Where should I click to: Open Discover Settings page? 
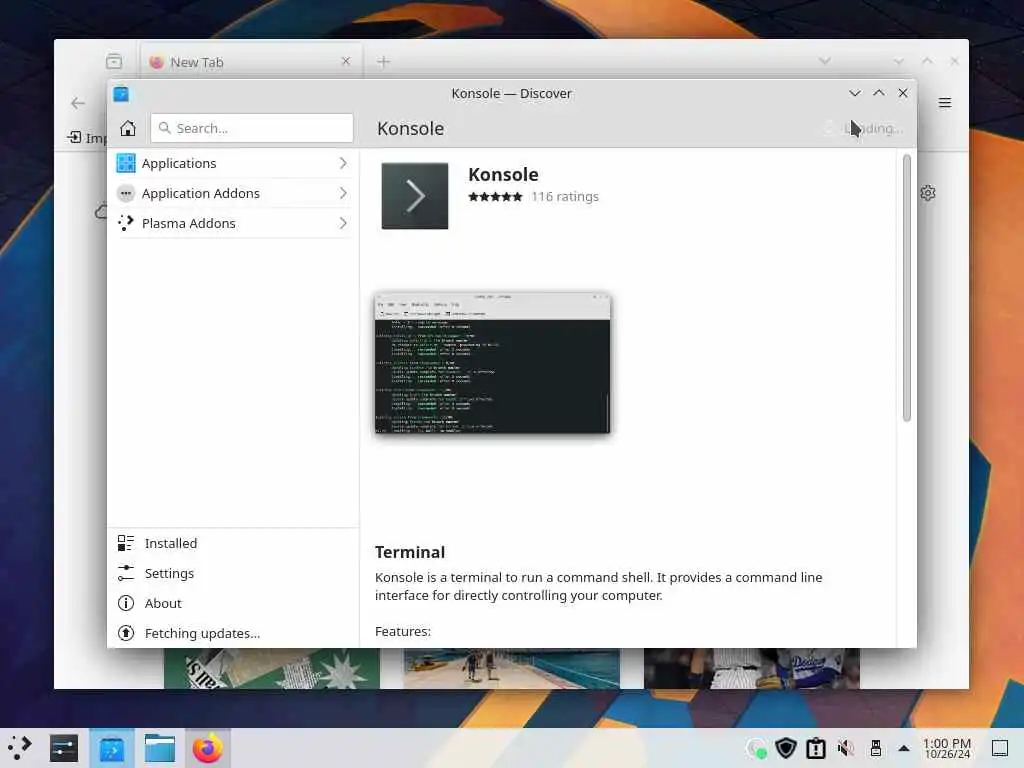tap(233, 573)
